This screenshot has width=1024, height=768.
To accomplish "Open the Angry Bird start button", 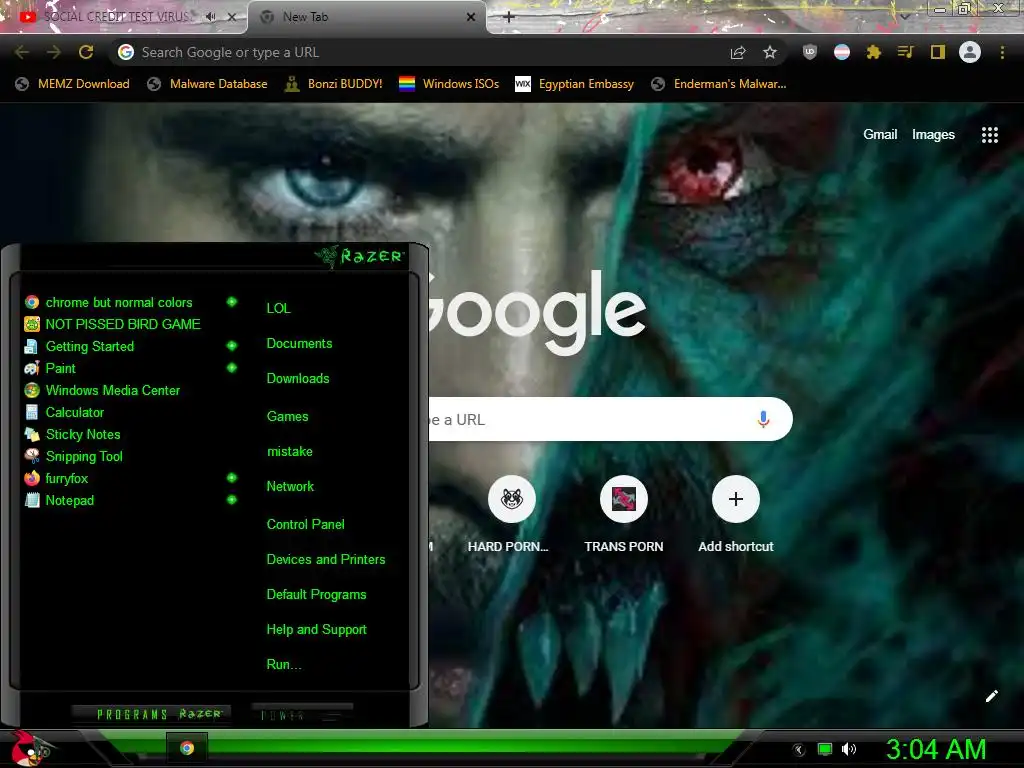I will coord(30,748).
